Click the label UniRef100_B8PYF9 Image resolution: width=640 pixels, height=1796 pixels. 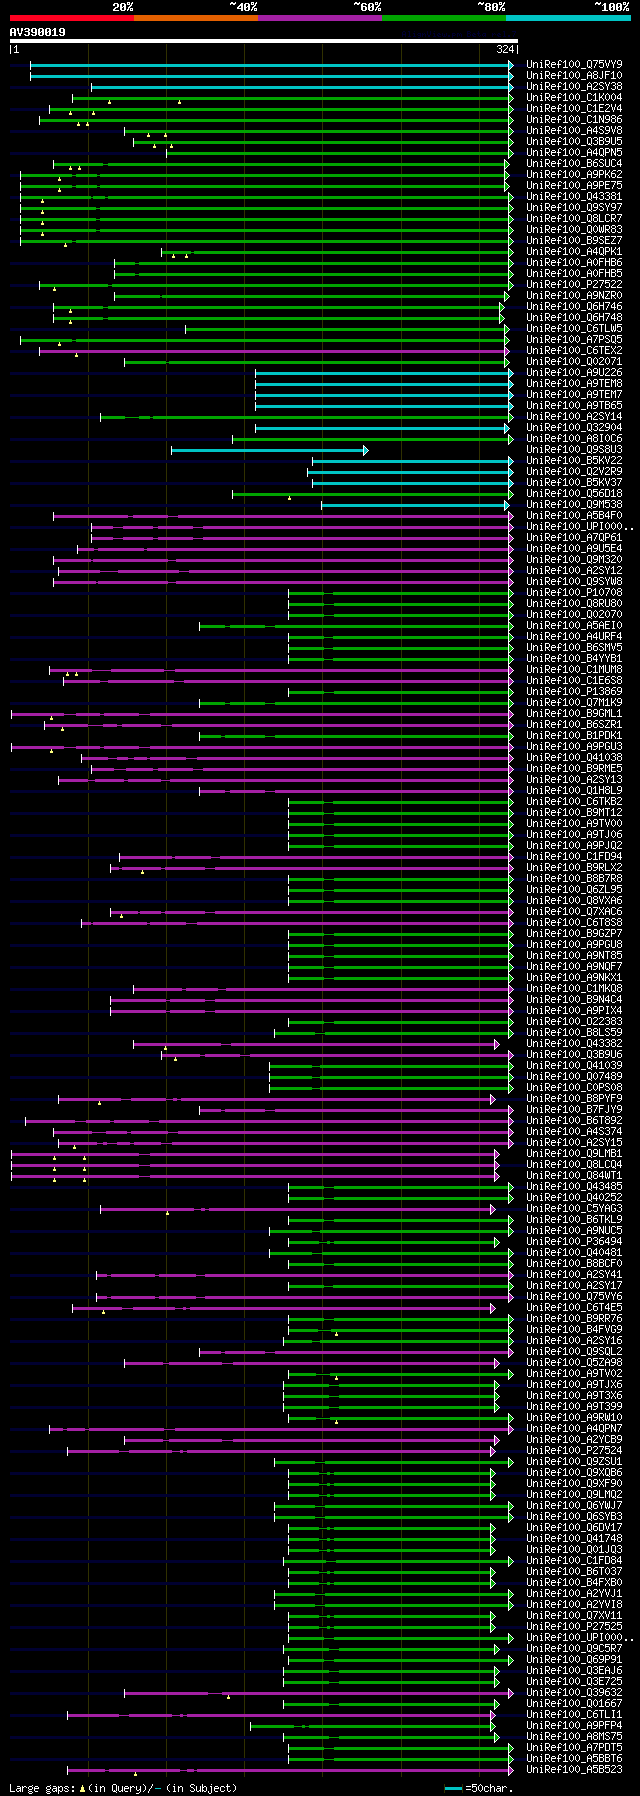(574, 1098)
